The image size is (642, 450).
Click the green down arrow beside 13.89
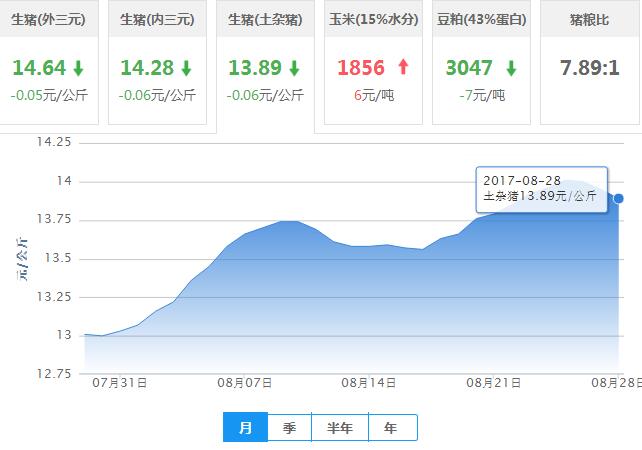pos(294,68)
